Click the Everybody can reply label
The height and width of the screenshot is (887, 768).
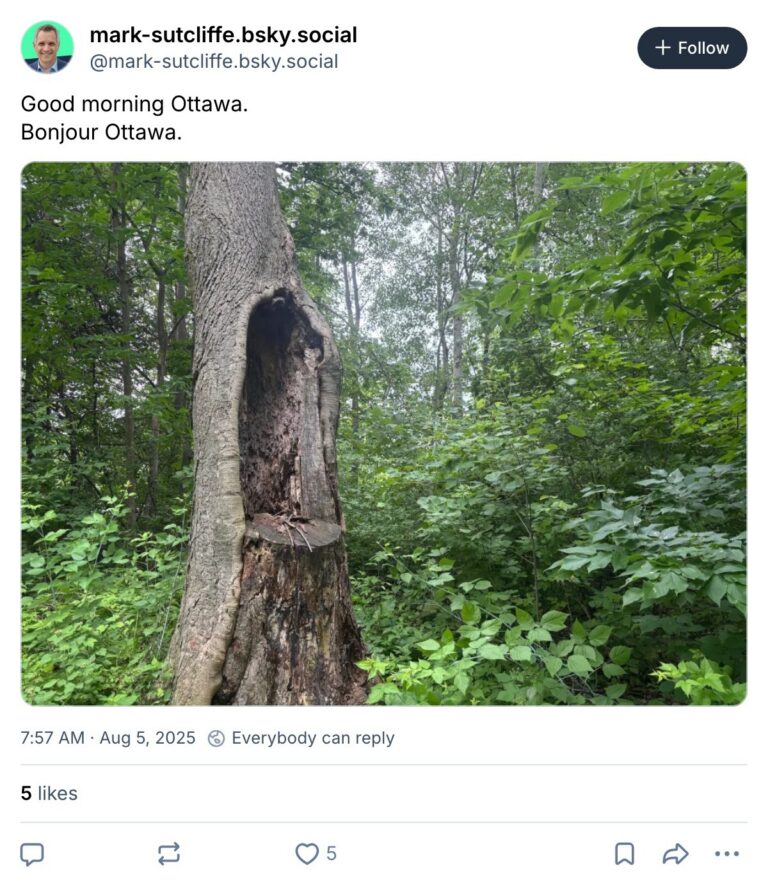tap(313, 738)
